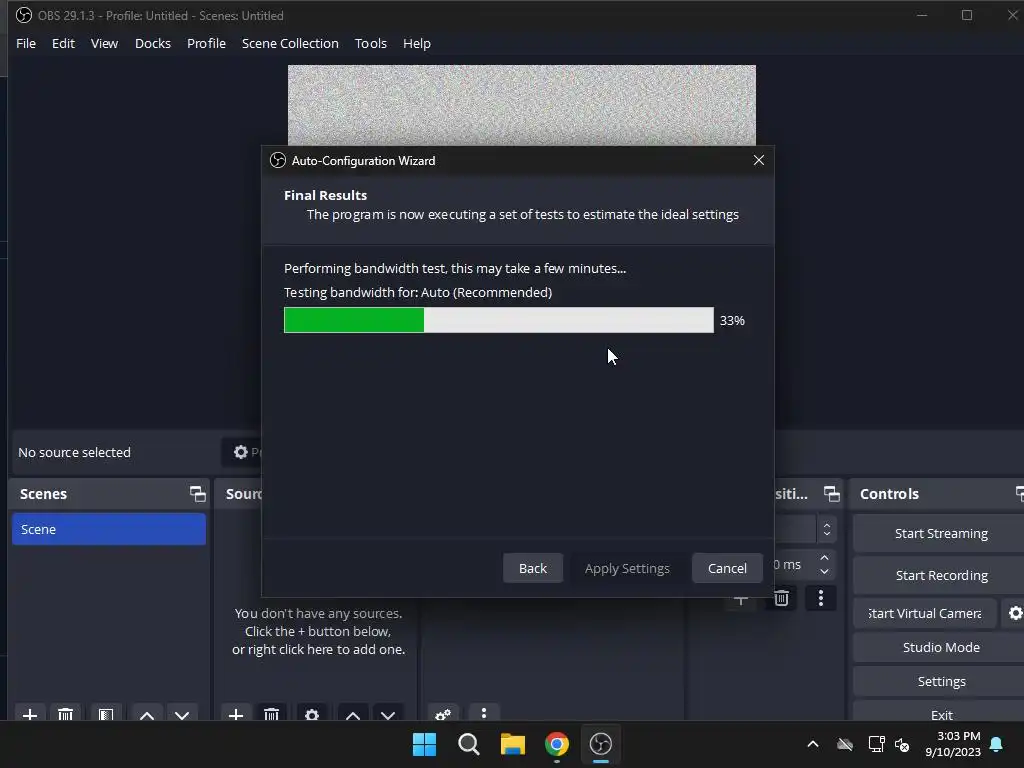Click the bandwidth test progress bar
The height and width of the screenshot is (768, 1024).
pos(499,320)
